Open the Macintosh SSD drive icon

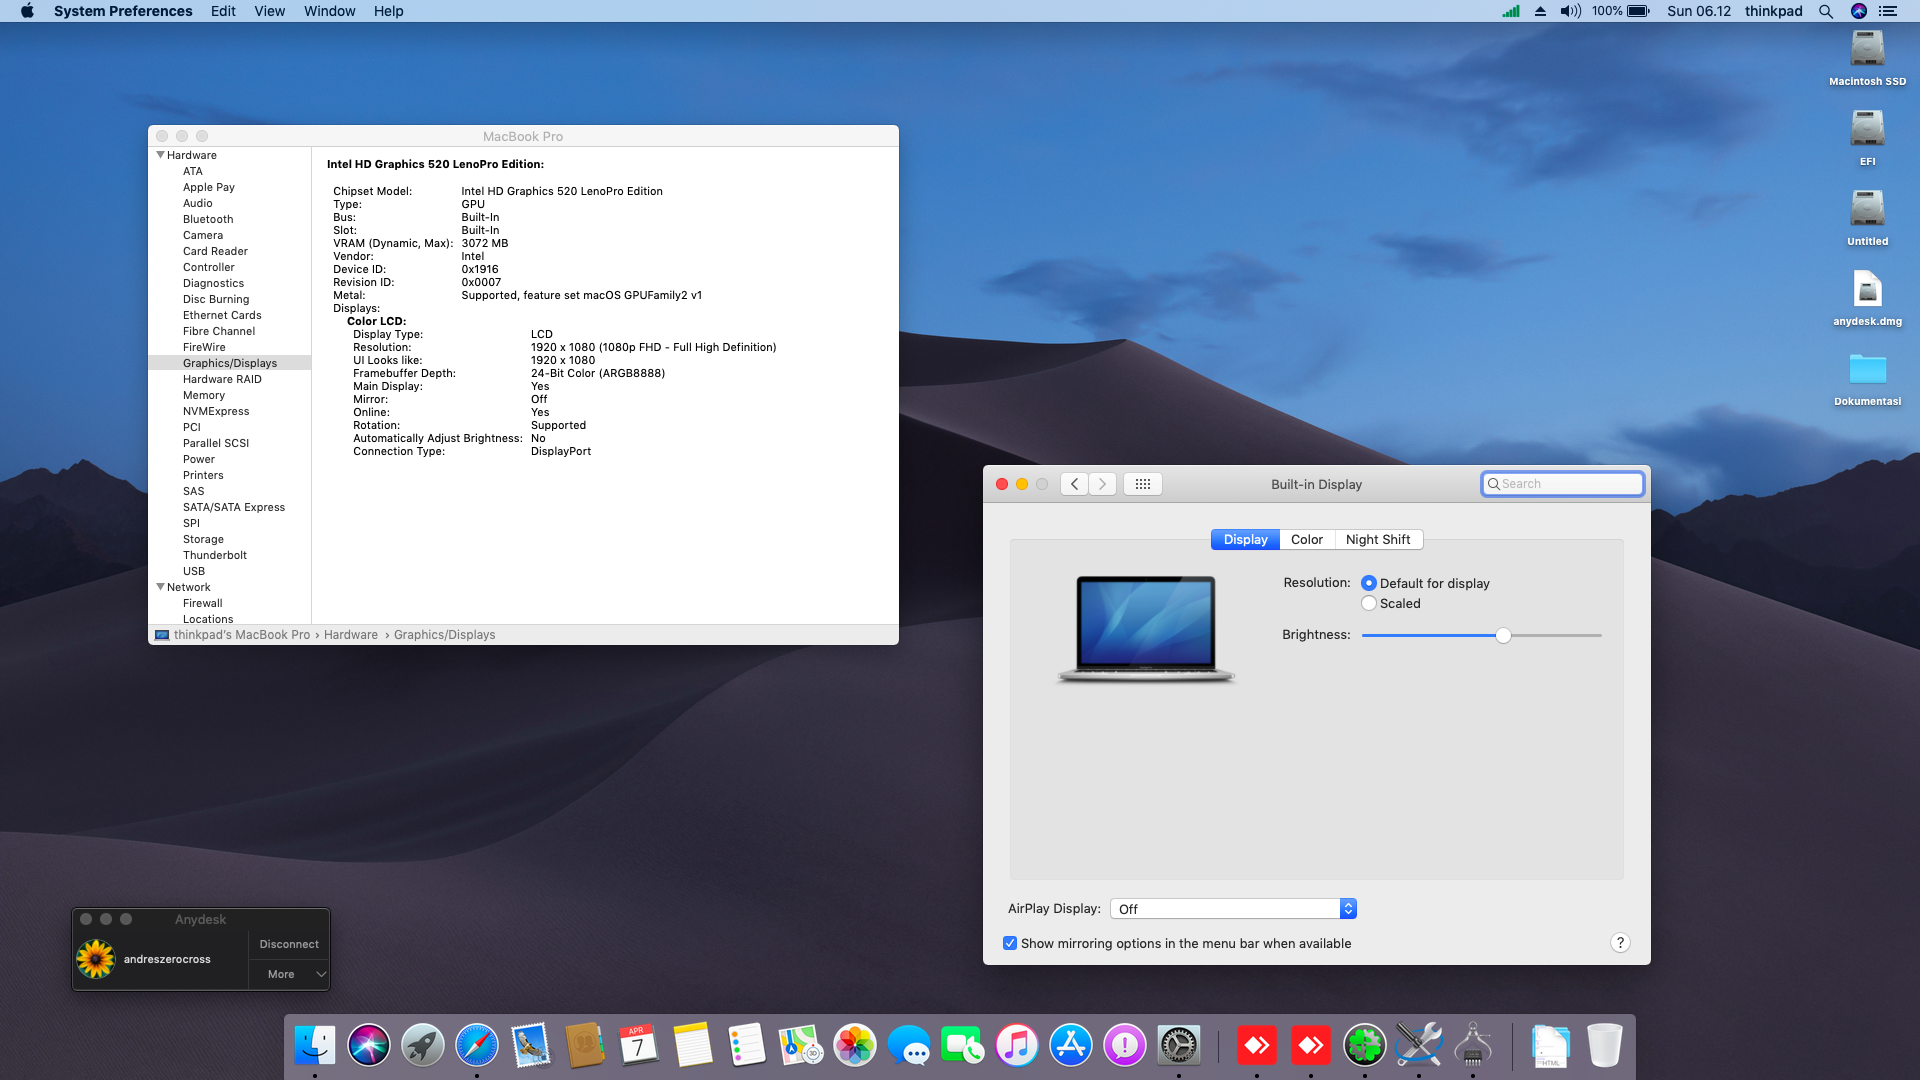click(x=1867, y=50)
